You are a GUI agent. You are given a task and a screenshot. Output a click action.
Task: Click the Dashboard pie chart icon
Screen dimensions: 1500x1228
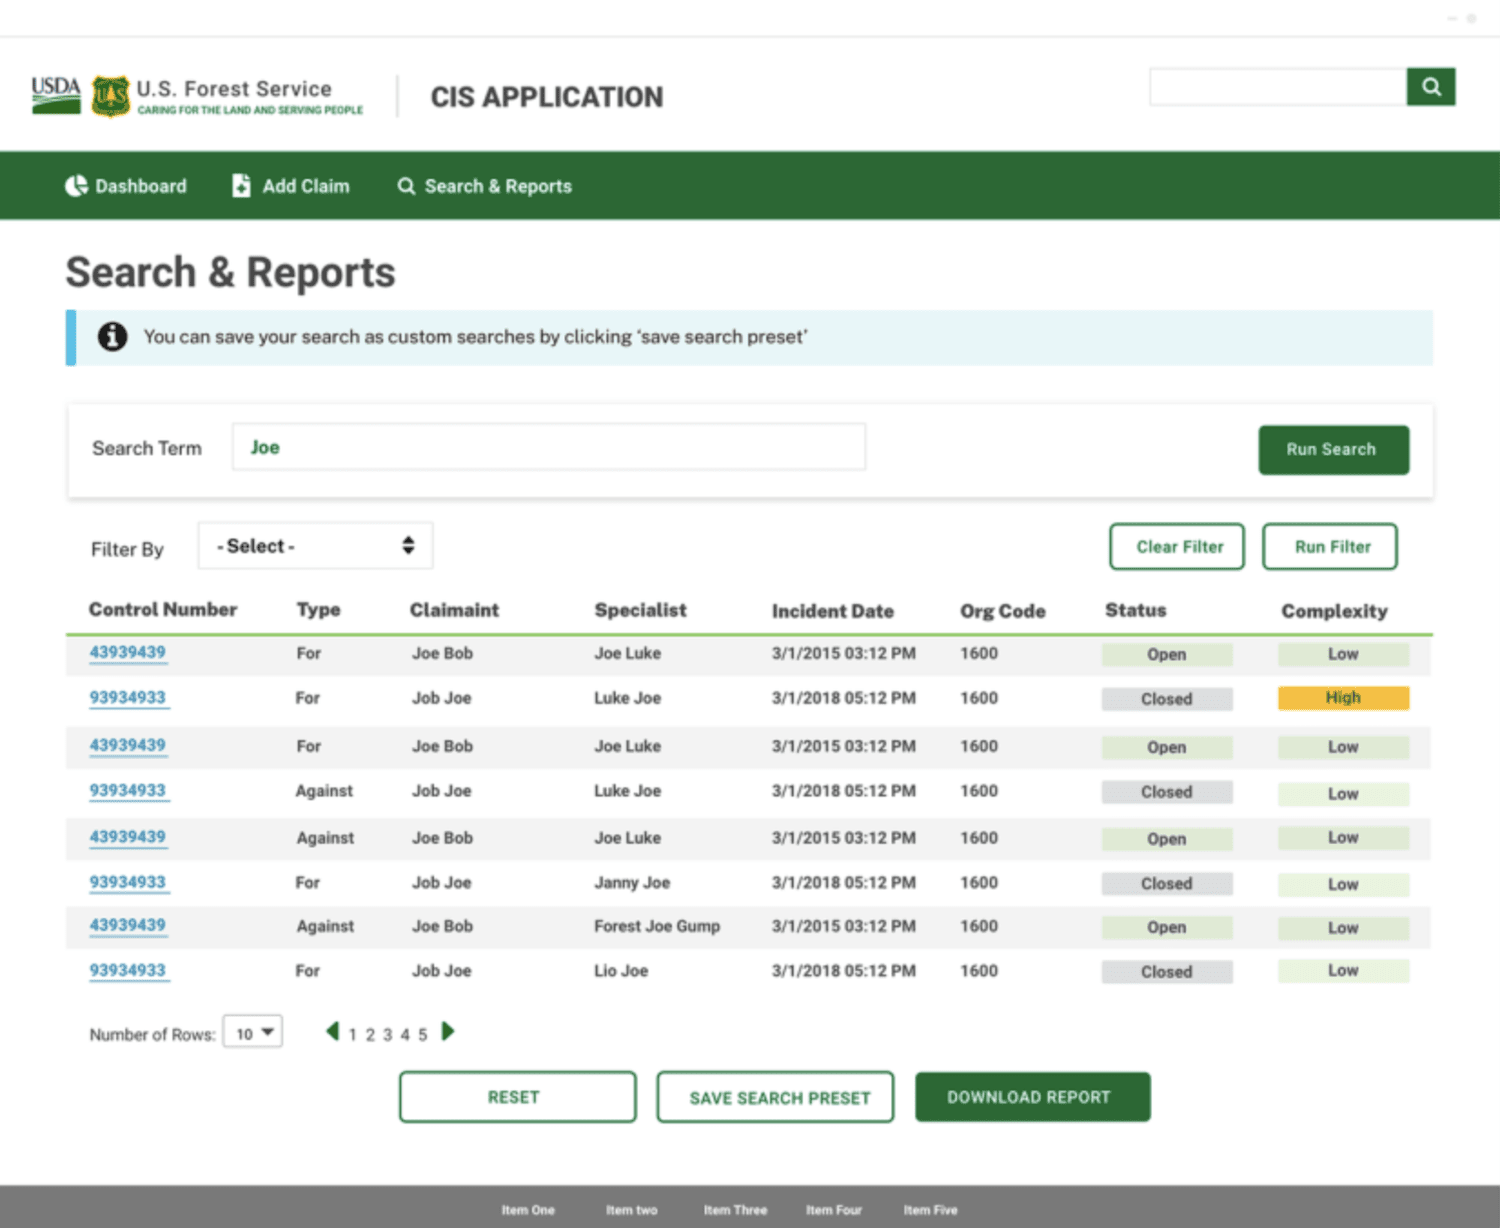[76, 186]
